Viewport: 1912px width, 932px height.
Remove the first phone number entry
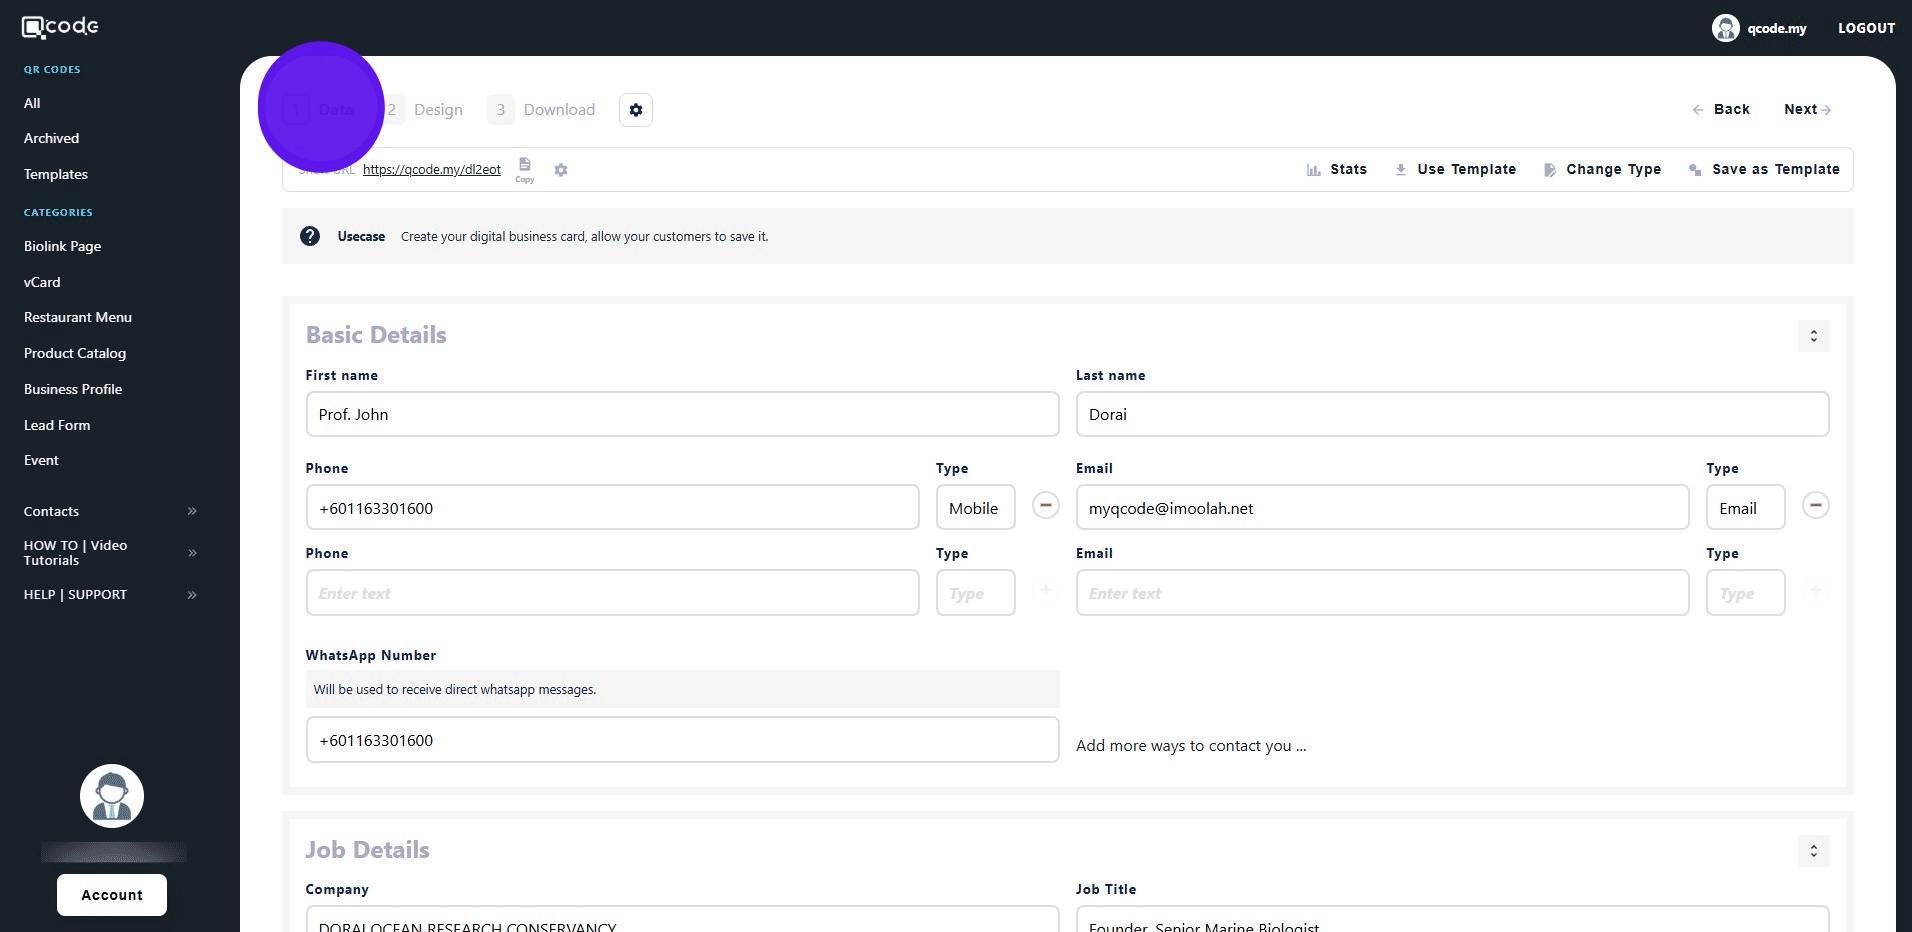click(x=1045, y=506)
